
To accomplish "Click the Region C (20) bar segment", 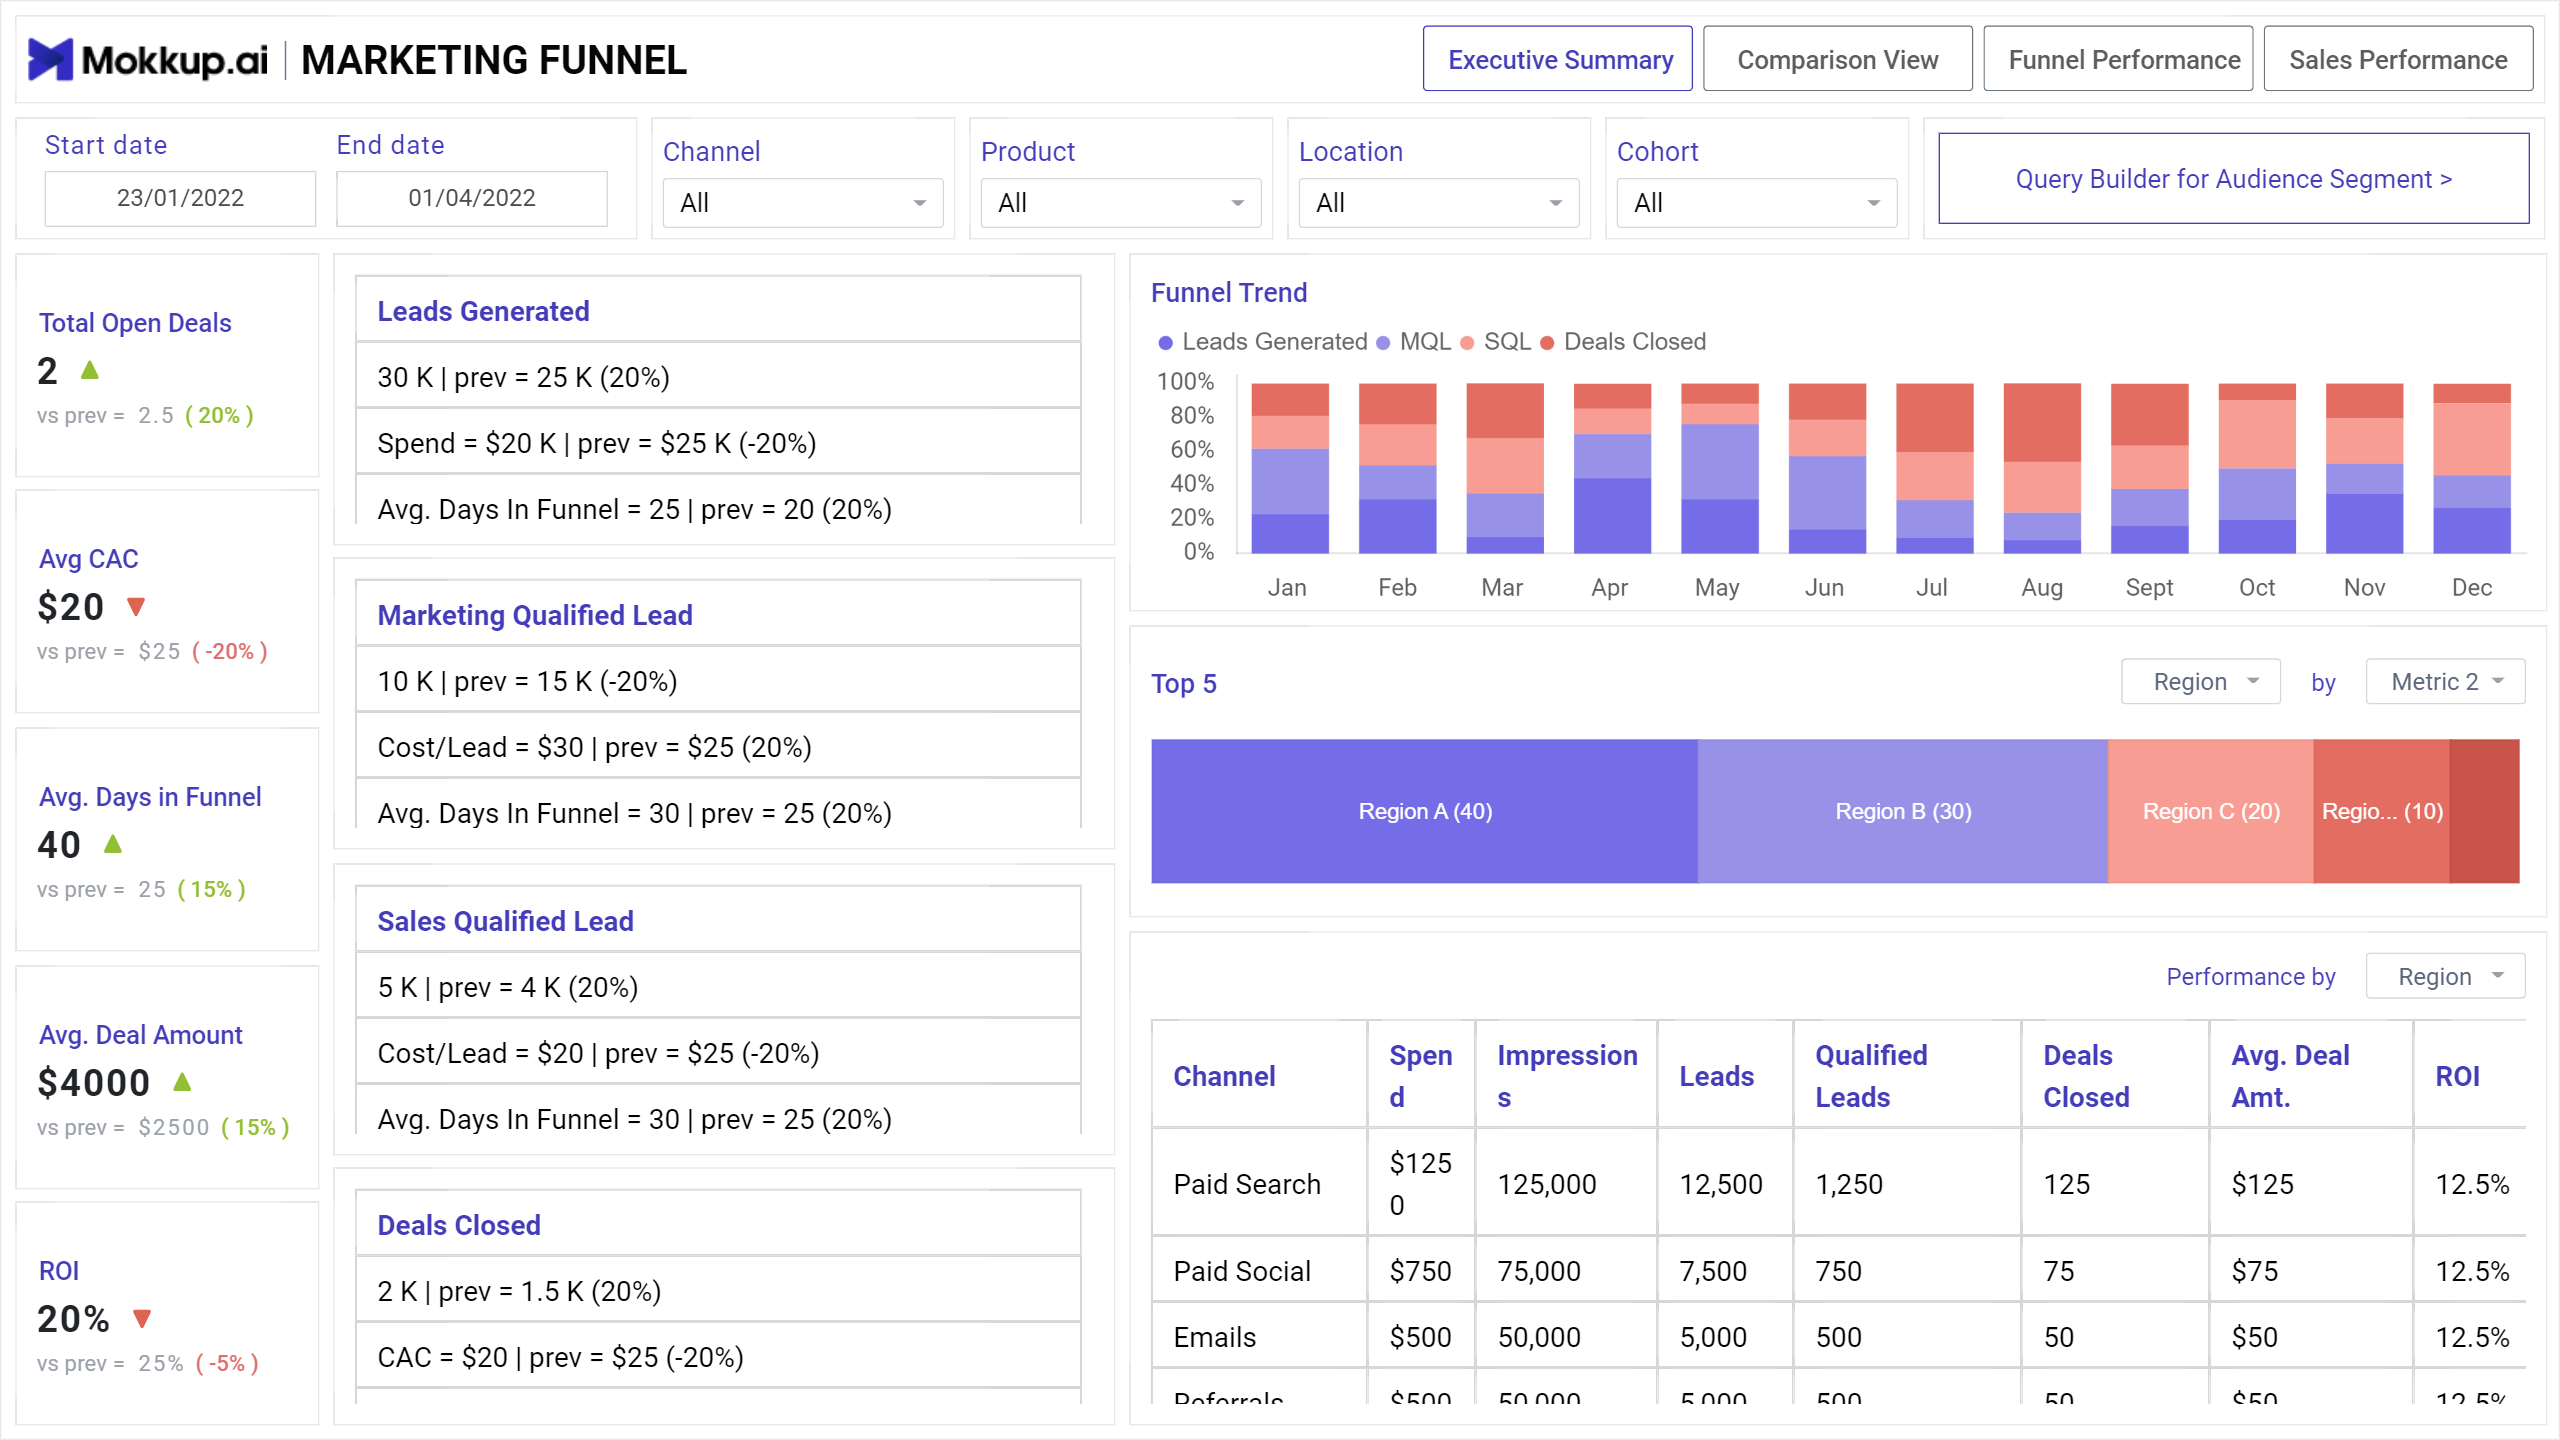I will pos(2210,811).
